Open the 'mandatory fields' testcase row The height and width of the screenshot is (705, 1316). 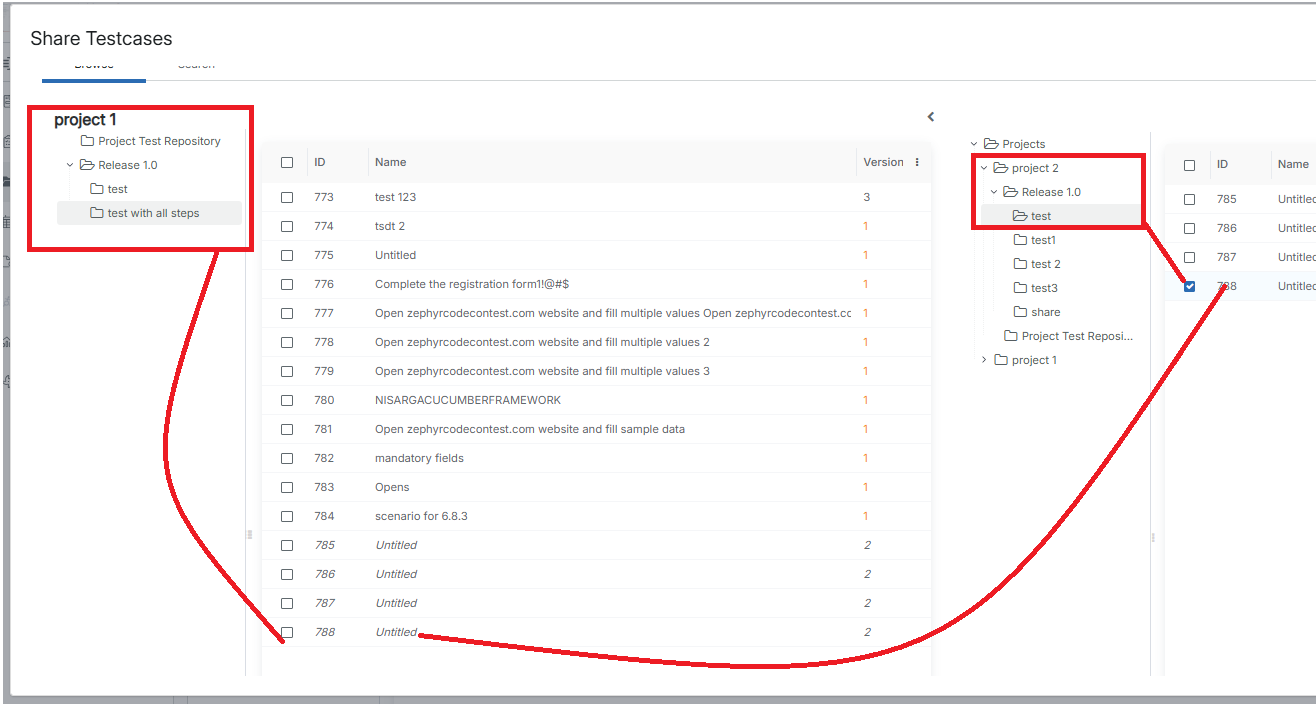419,458
